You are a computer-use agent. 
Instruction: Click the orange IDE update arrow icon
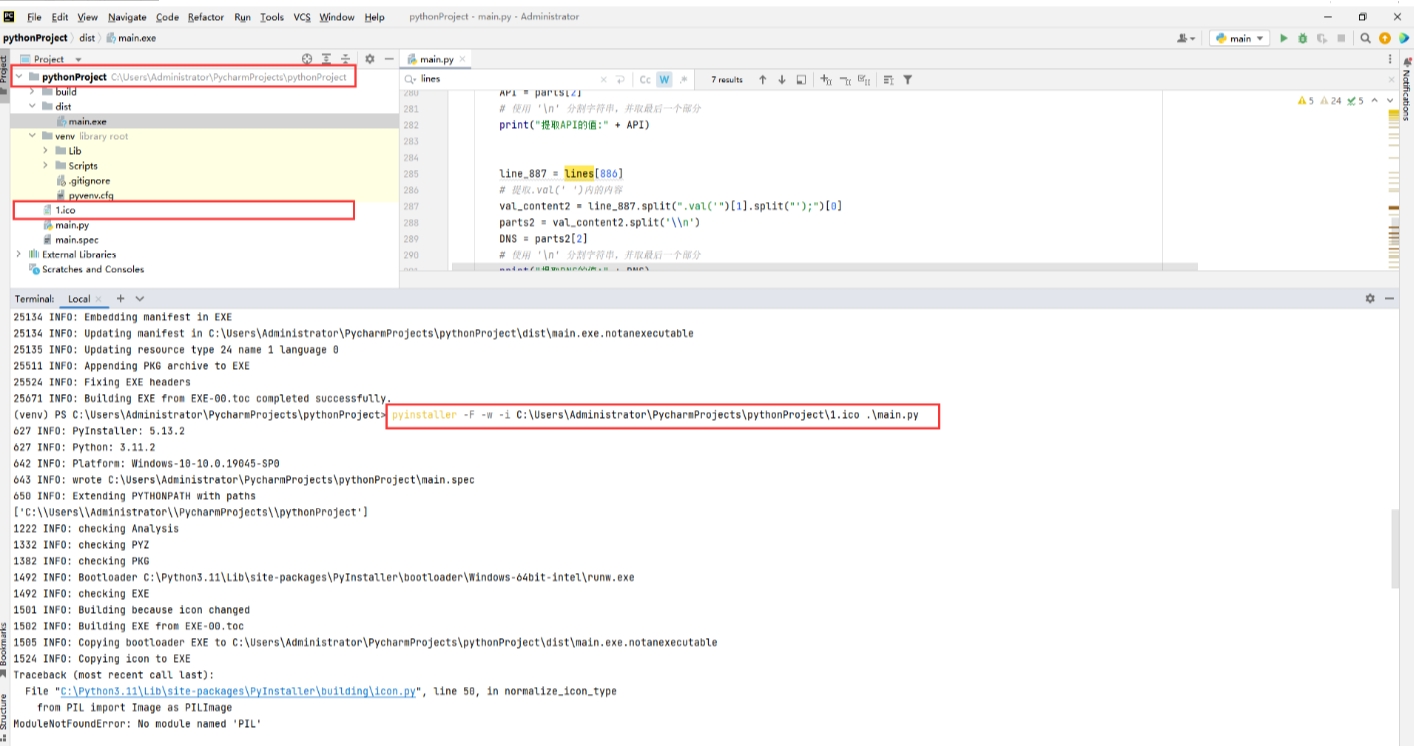point(1384,38)
